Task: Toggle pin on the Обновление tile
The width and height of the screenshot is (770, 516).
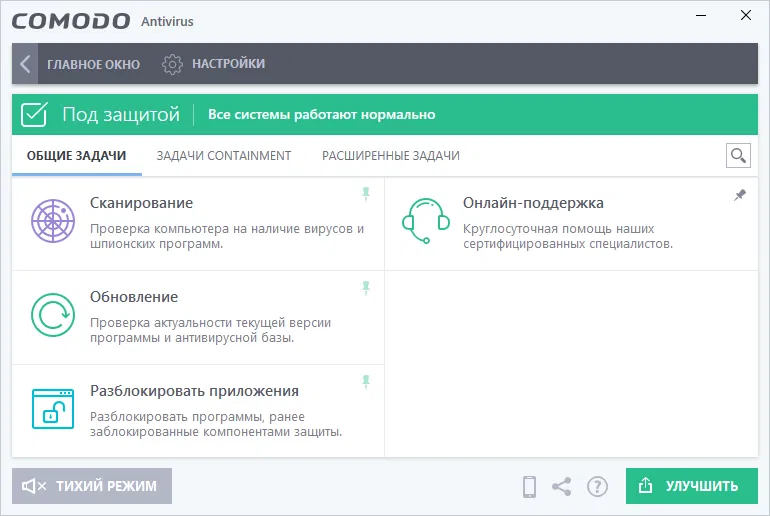Action: 366,288
